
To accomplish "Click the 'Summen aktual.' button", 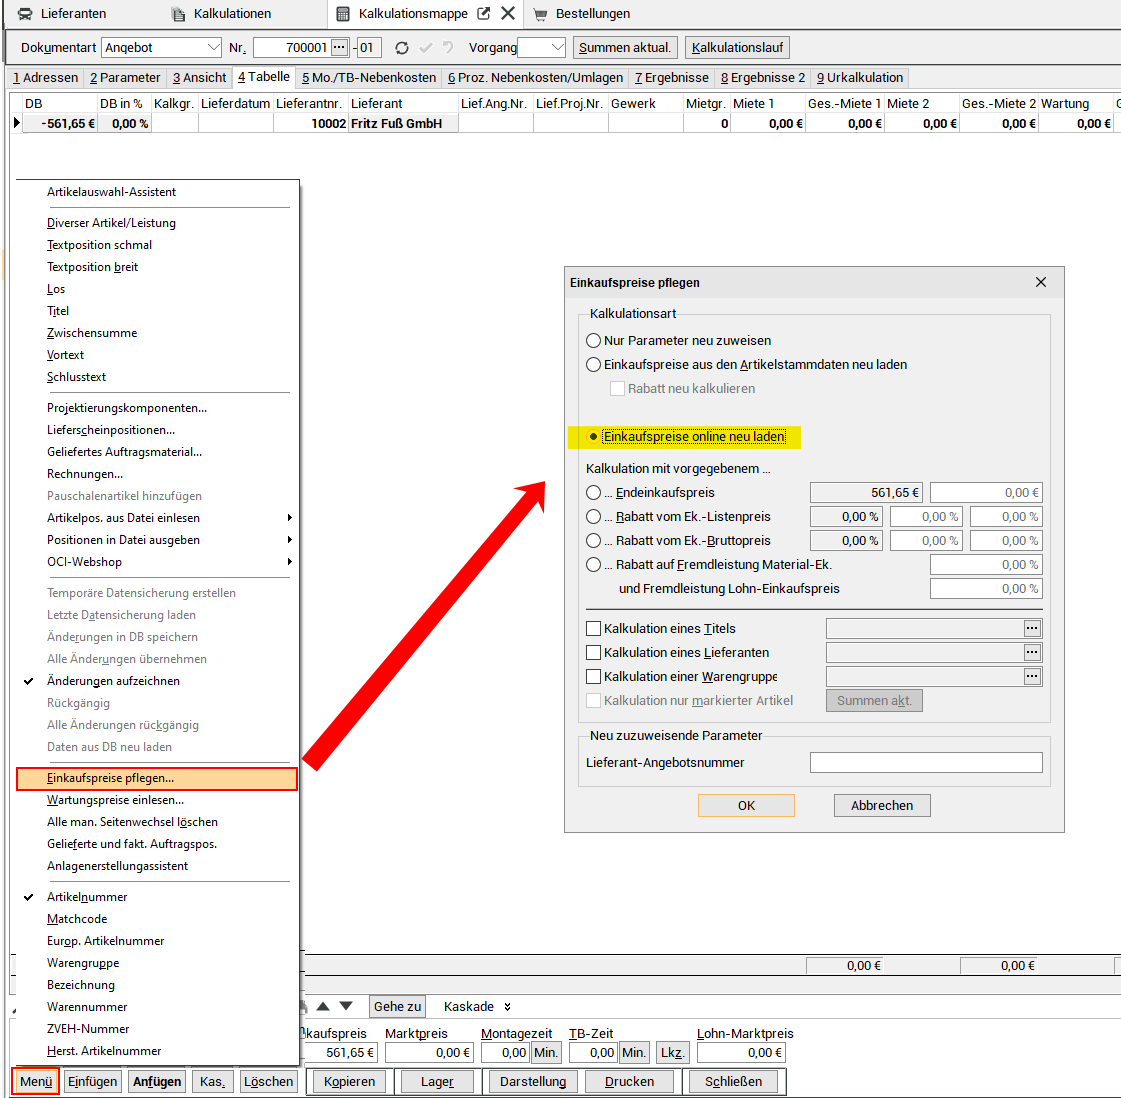I will pyautogui.click(x=626, y=48).
